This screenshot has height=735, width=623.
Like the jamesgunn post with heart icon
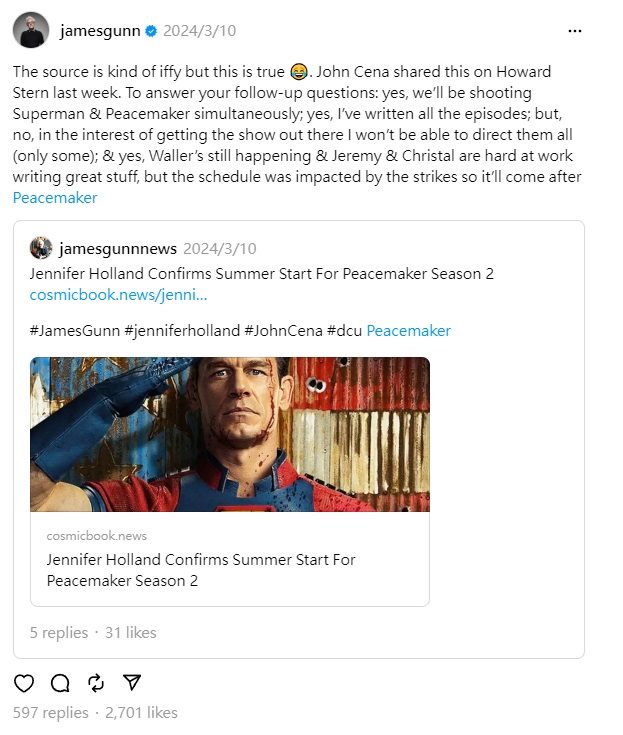coord(24,683)
